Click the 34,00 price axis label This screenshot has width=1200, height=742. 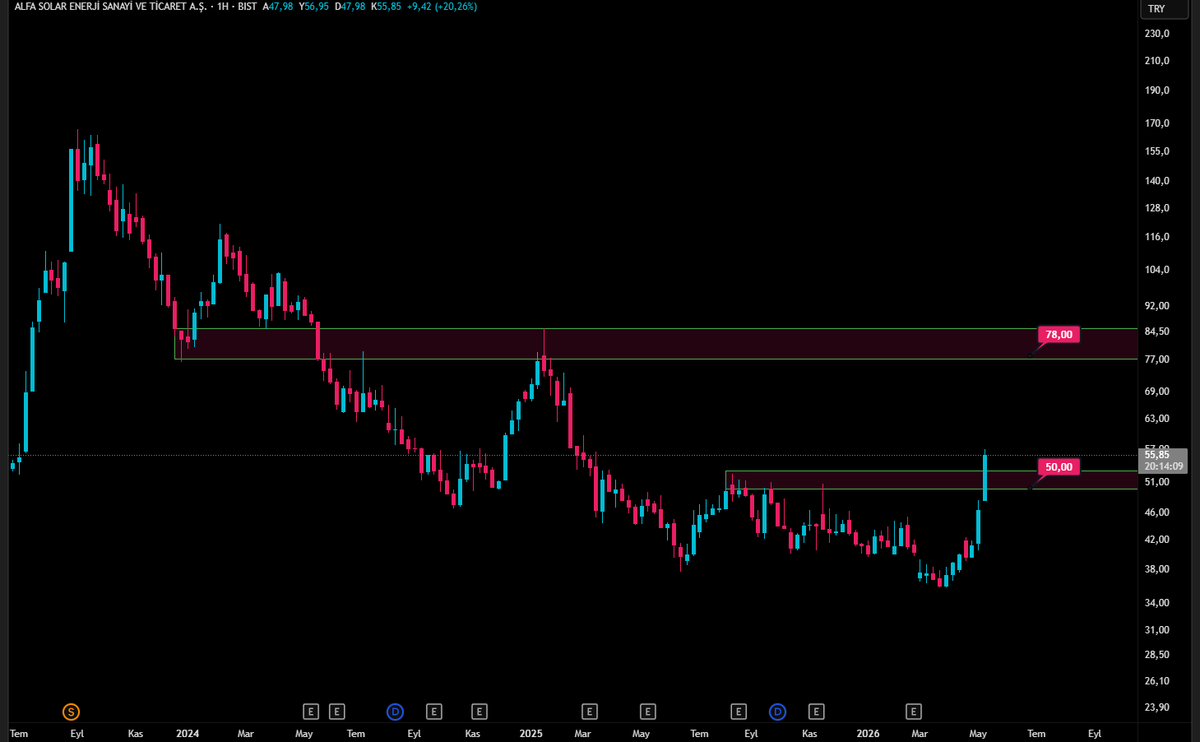click(x=1157, y=603)
